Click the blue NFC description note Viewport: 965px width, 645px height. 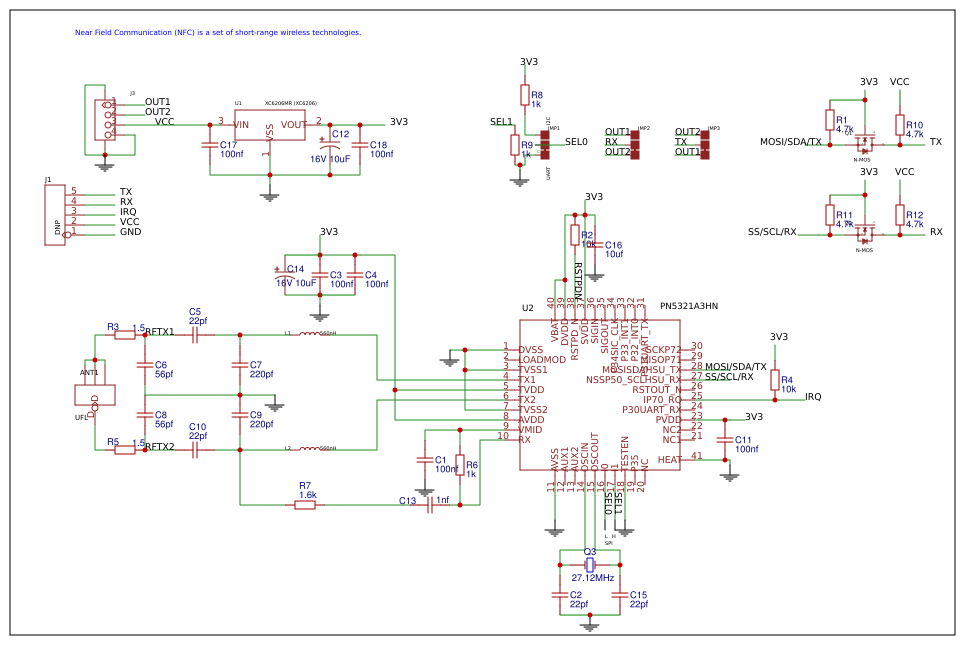pos(215,33)
